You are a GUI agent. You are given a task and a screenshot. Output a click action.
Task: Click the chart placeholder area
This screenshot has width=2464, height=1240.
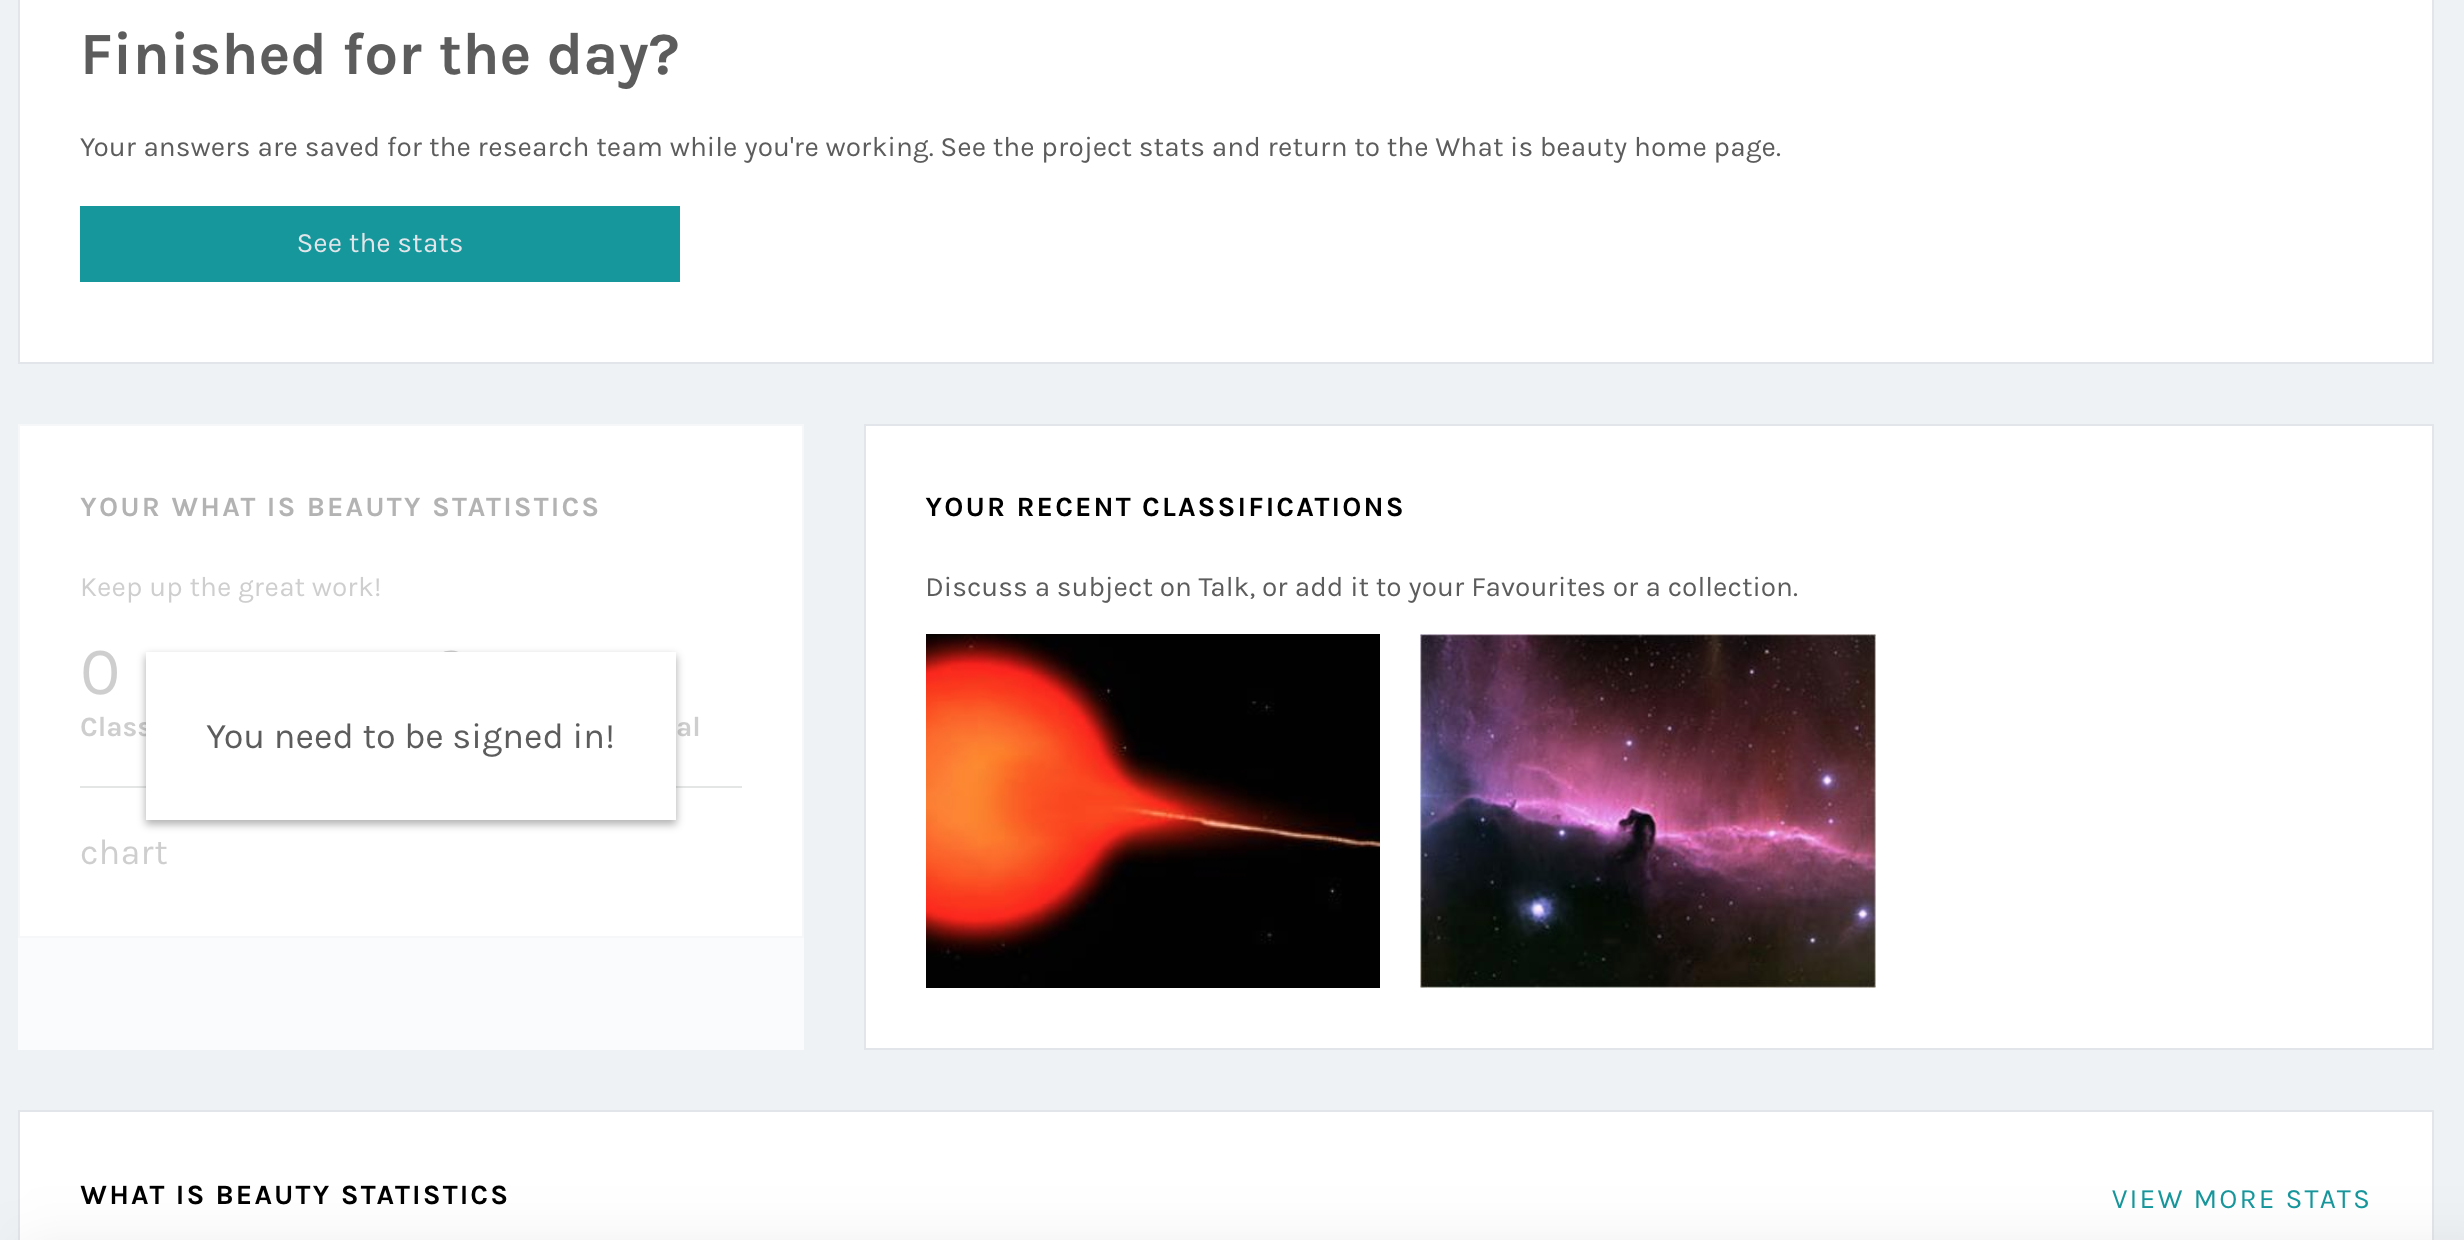[x=124, y=852]
